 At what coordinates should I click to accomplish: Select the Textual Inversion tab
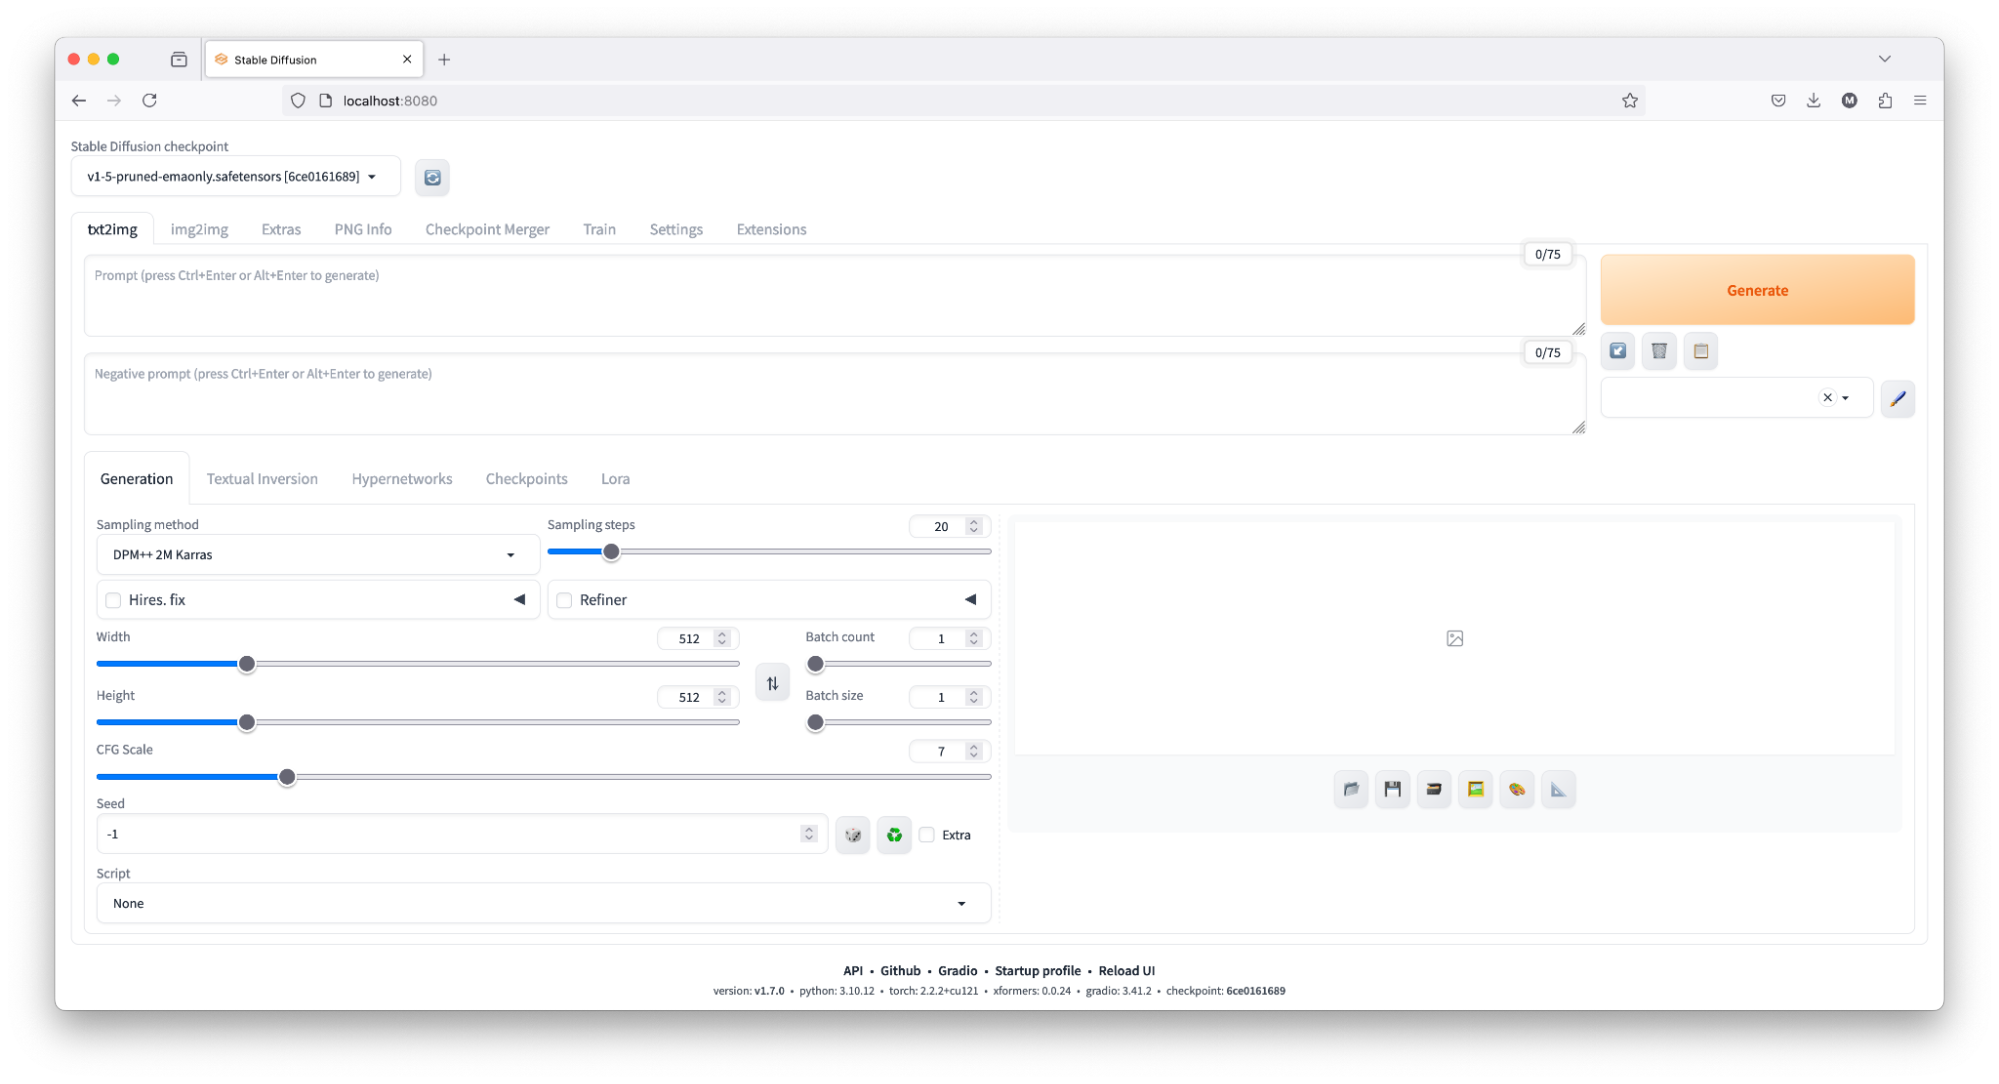[262, 479]
